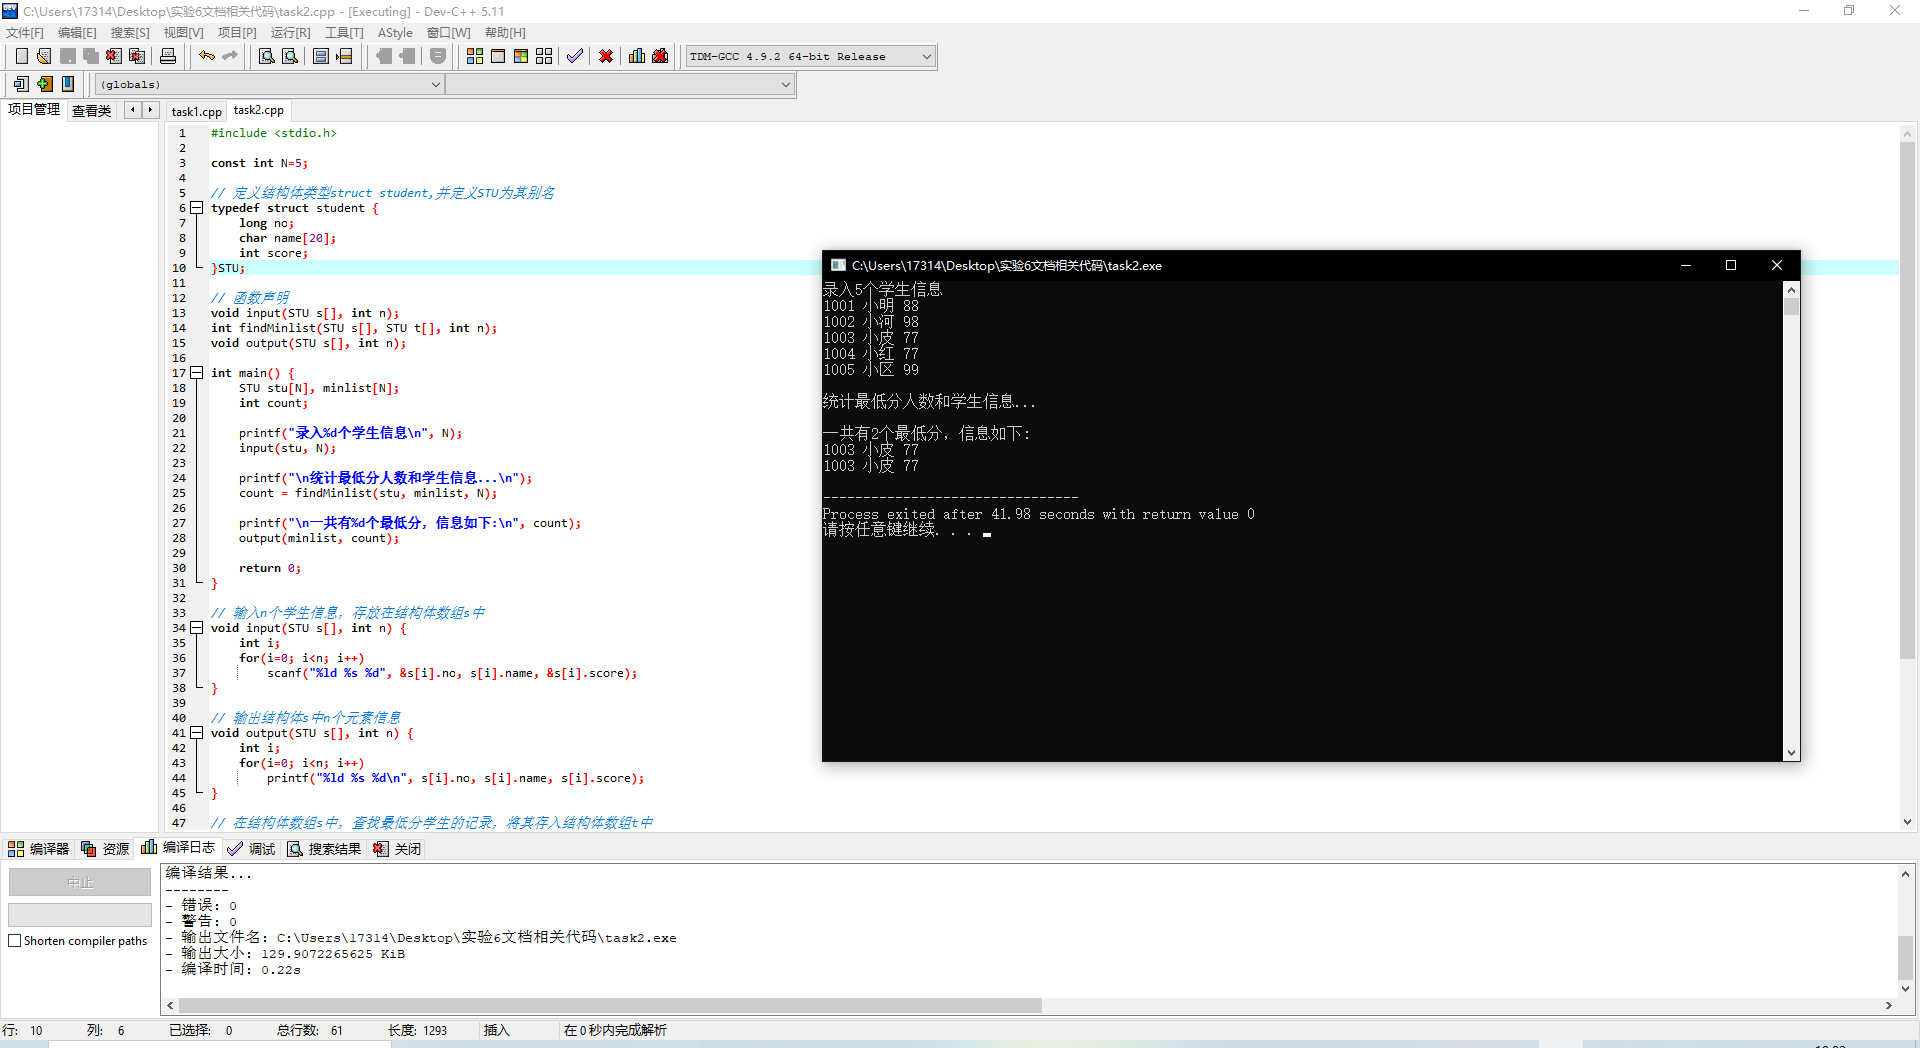This screenshot has width=1920, height=1048.
Task: Open the 运行[R] menu
Action: click(x=290, y=33)
